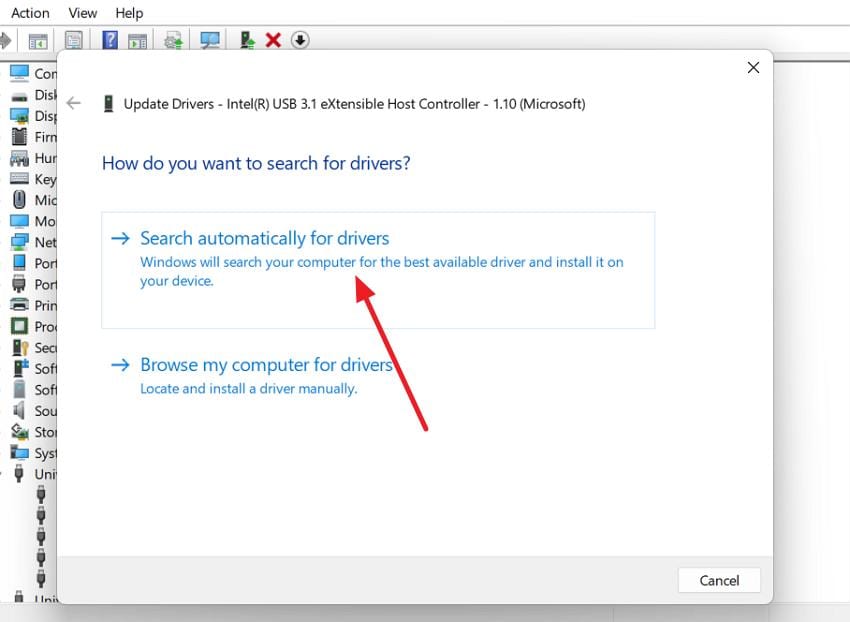Open the Action menu
Image resolution: width=850 pixels, height=622 pixels.
(29, 12)
